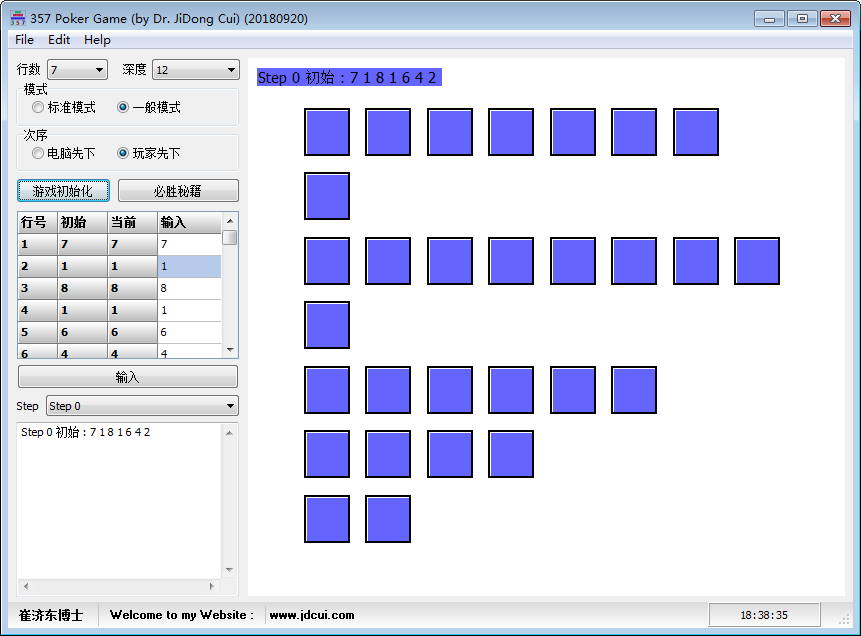Click the single card in the fourth row
The width and height of the screenshot is (861, 636).
tap(327, 325)
